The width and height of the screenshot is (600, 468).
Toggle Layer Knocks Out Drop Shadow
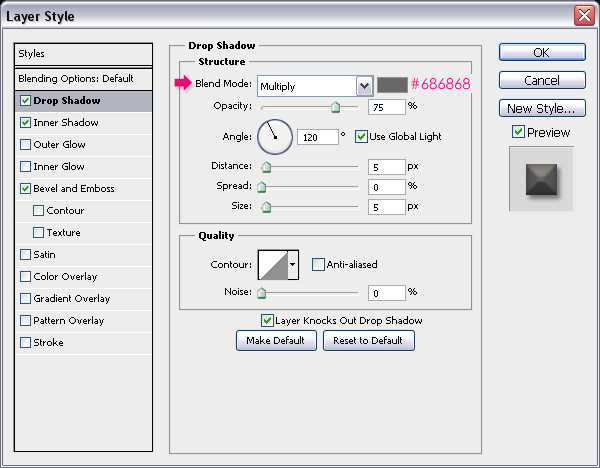coord(267,321)
